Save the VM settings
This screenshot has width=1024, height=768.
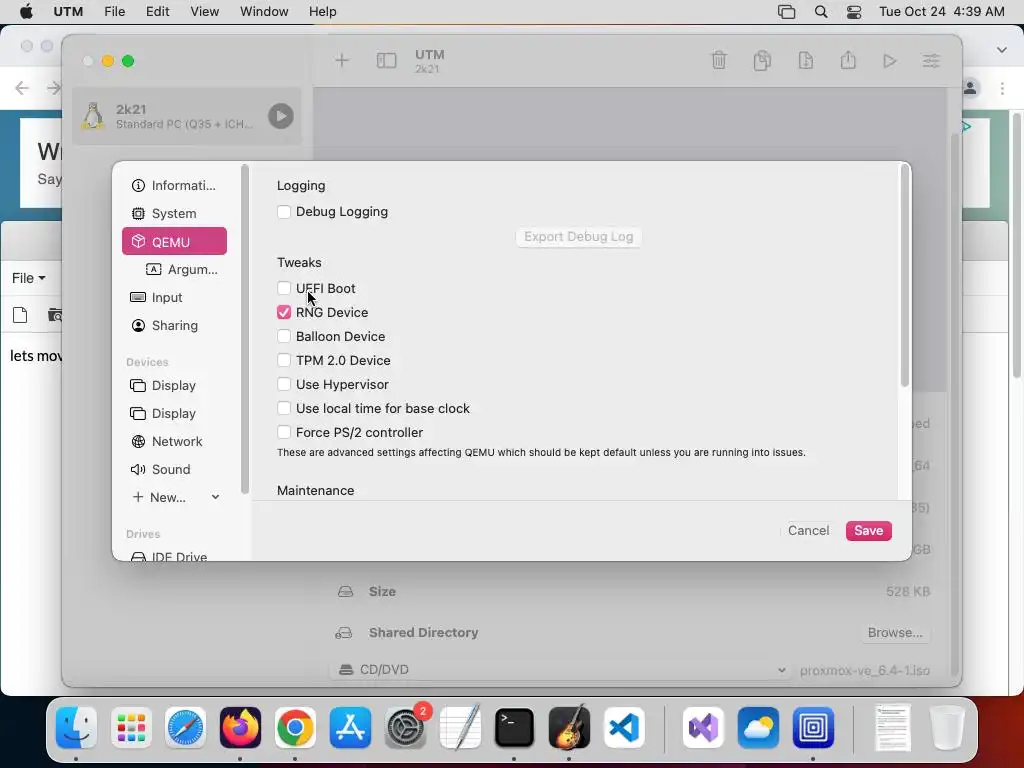click(869, 530)
